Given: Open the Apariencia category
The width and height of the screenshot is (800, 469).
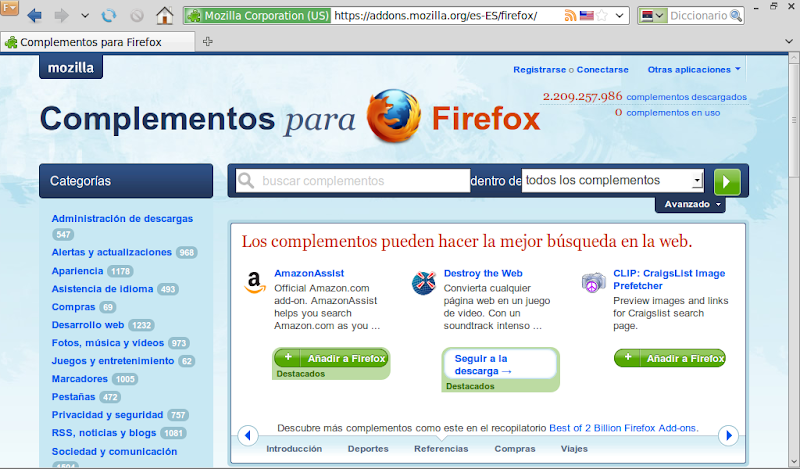Looking at the screenshot, I should pos(77,270).
